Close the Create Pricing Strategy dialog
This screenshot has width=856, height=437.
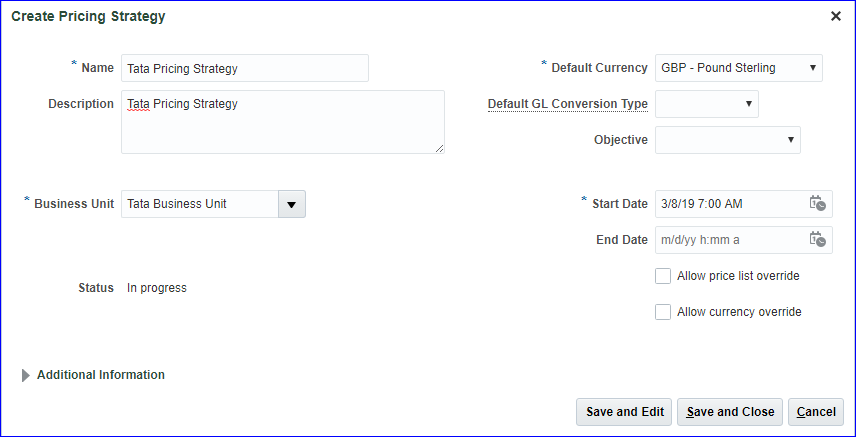pos(836,16)
